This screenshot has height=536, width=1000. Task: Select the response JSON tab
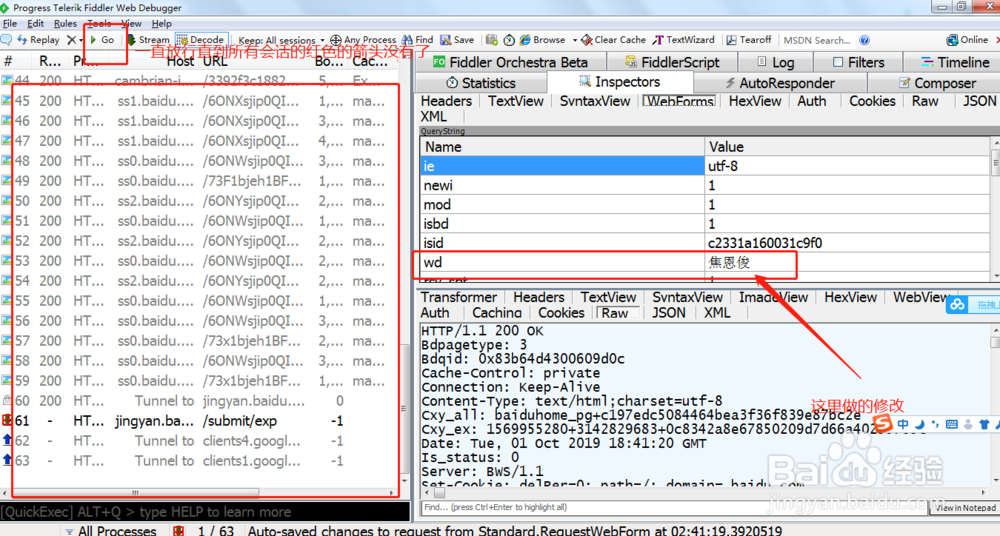point(668,313)
